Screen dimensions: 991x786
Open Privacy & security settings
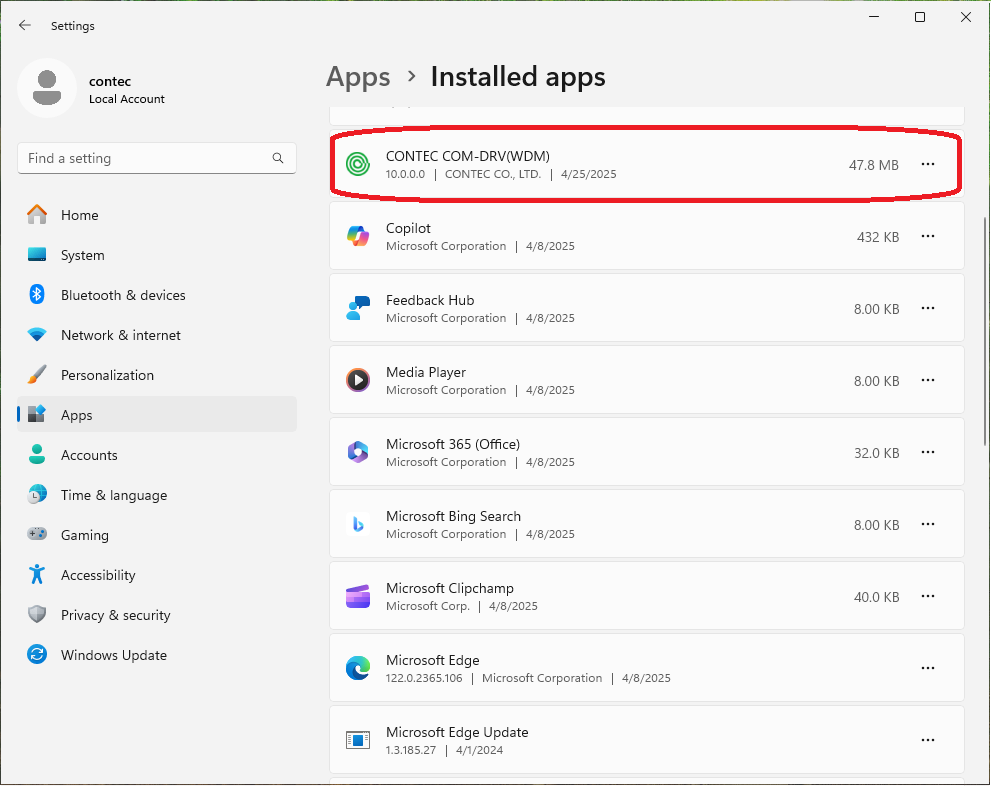tap(157, 615)
